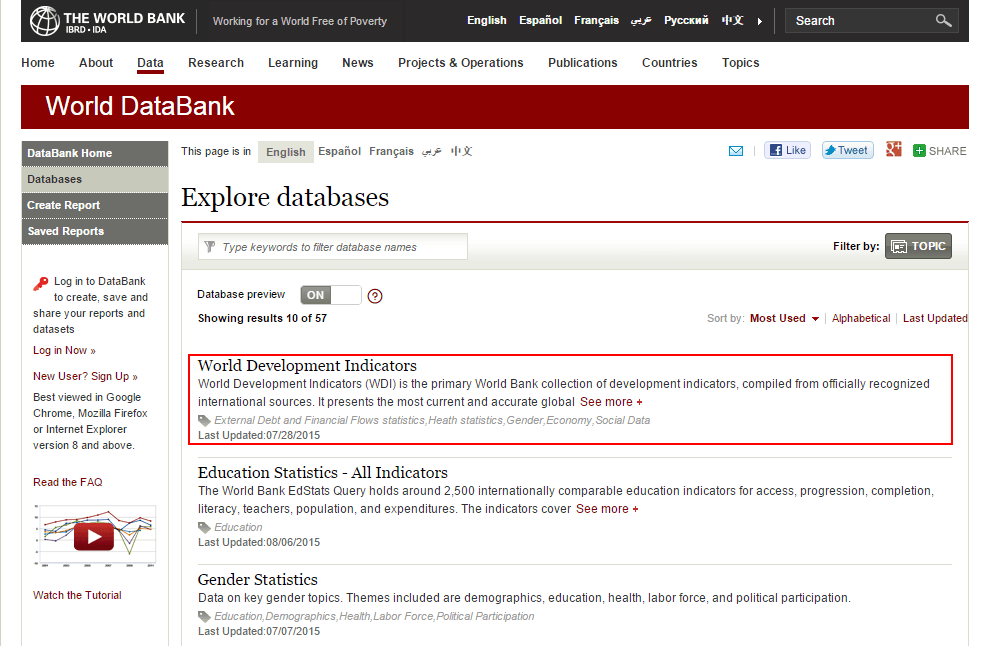Click the Google Plus icon
The height and width of the screenshot is (646, 988).
coord(893,149)
